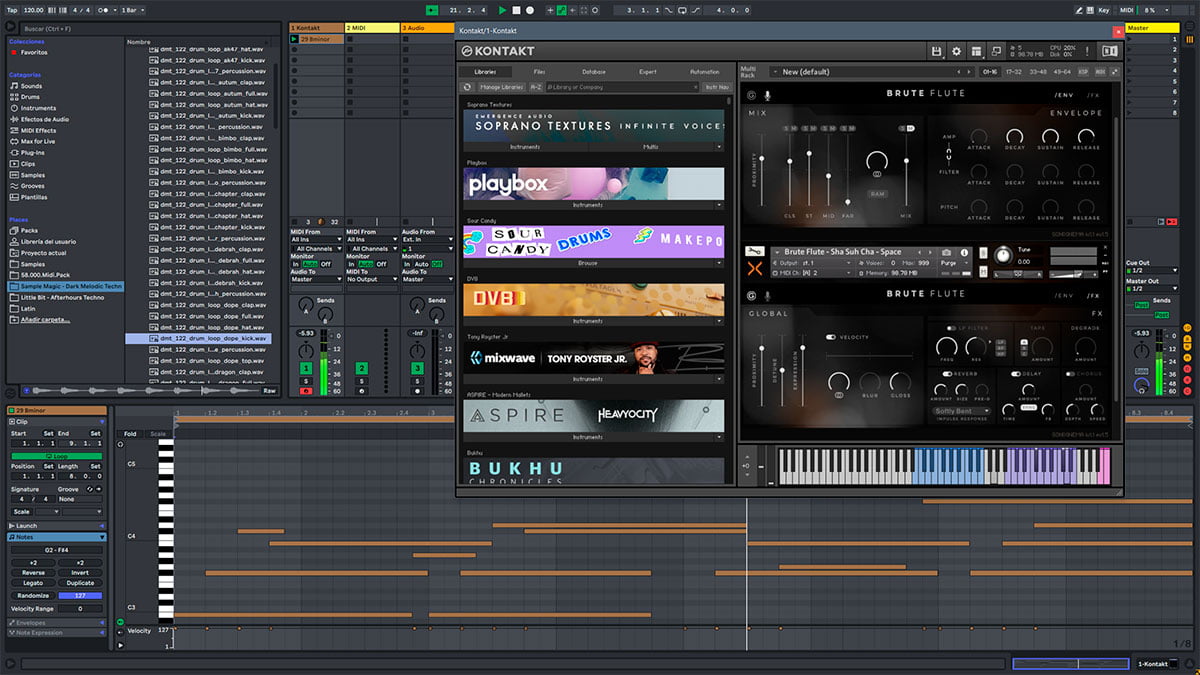The width and height of the screenshot is (1200, 675).
Task: Open Audio To Master dropdown on Kontakt track
Action: click(x=316, y=279)
